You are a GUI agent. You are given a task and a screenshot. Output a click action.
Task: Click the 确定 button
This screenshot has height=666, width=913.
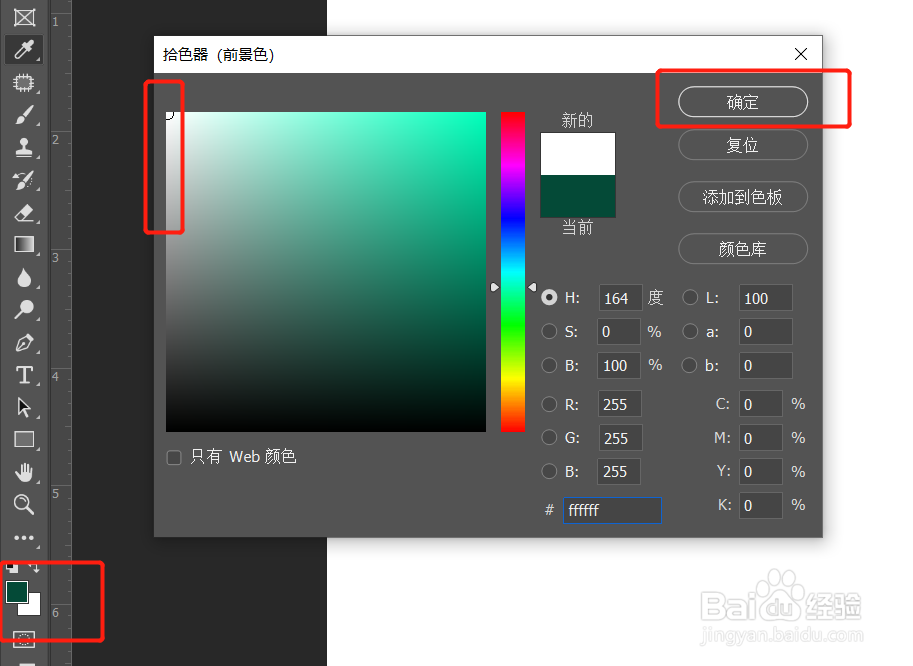pos(743,102)
